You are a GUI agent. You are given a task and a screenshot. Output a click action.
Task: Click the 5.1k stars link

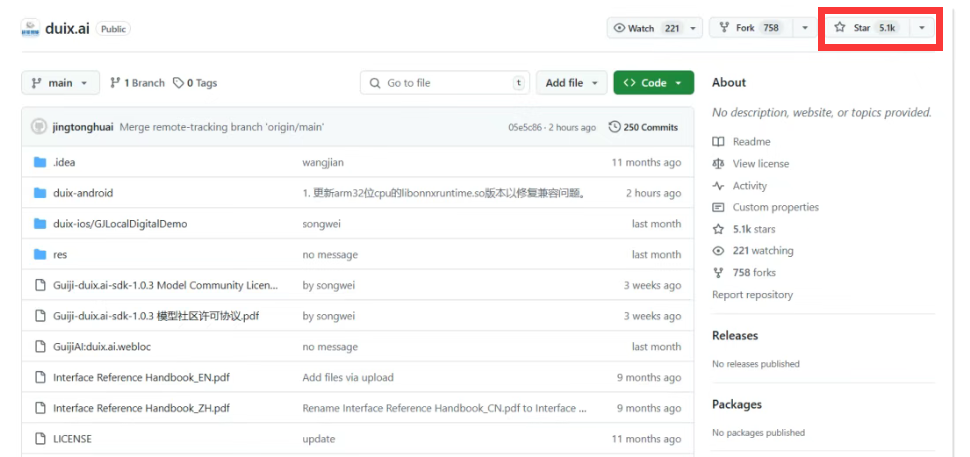[x=754, y=229]
